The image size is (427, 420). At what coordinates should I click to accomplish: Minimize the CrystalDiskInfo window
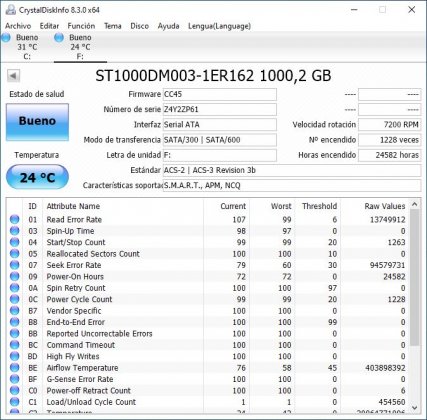354,10
